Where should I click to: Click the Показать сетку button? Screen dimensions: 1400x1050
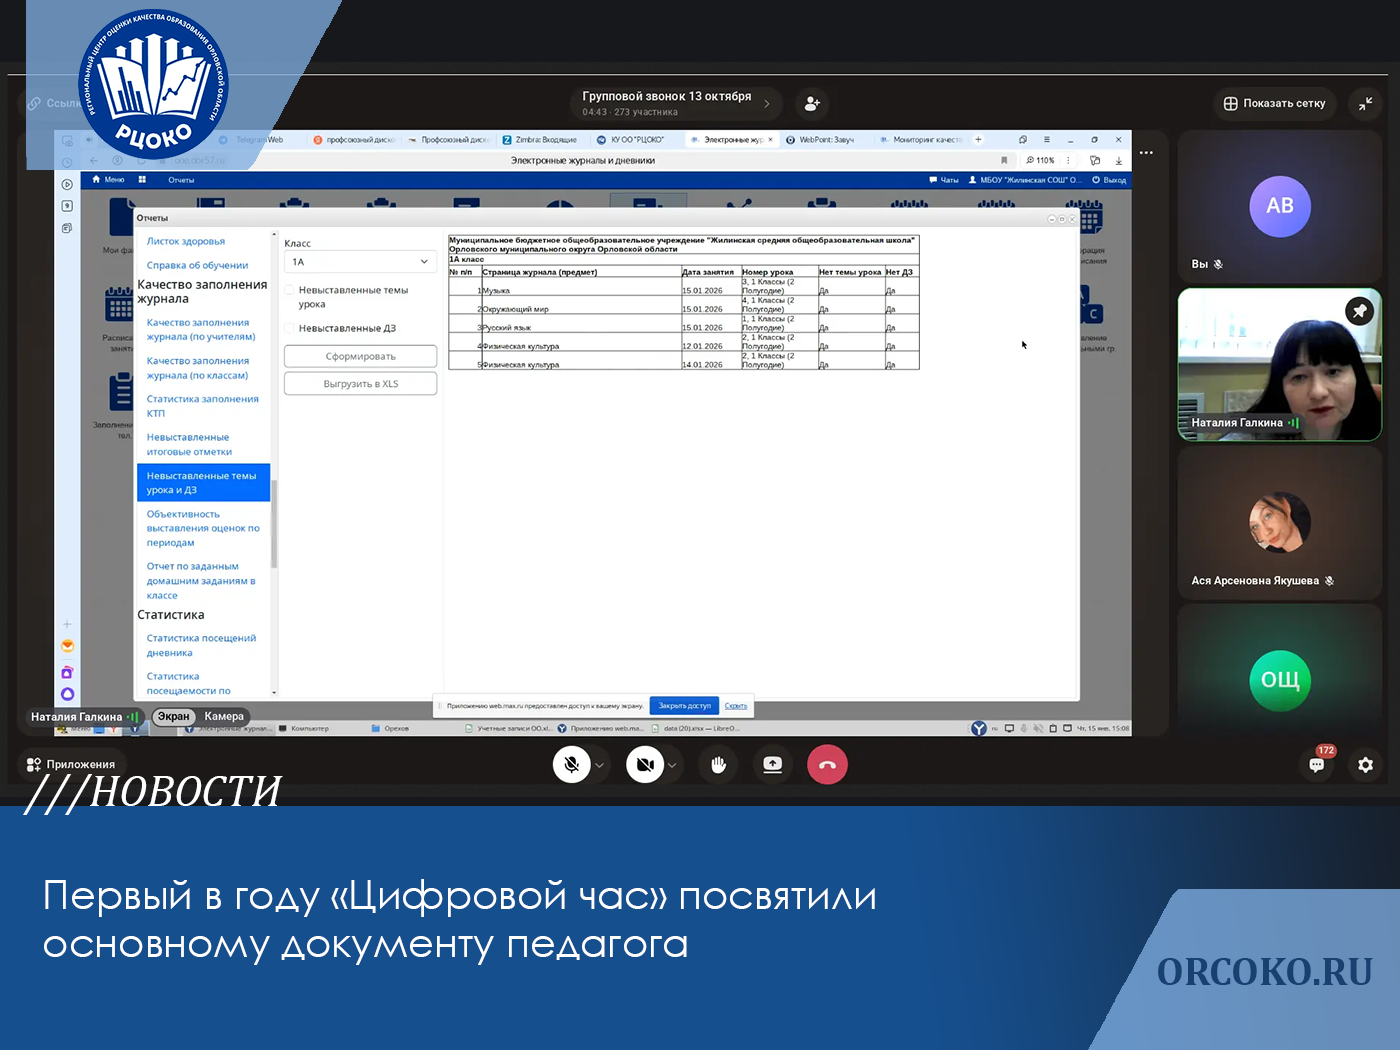pyautogui.click(x=1275, y=104)
